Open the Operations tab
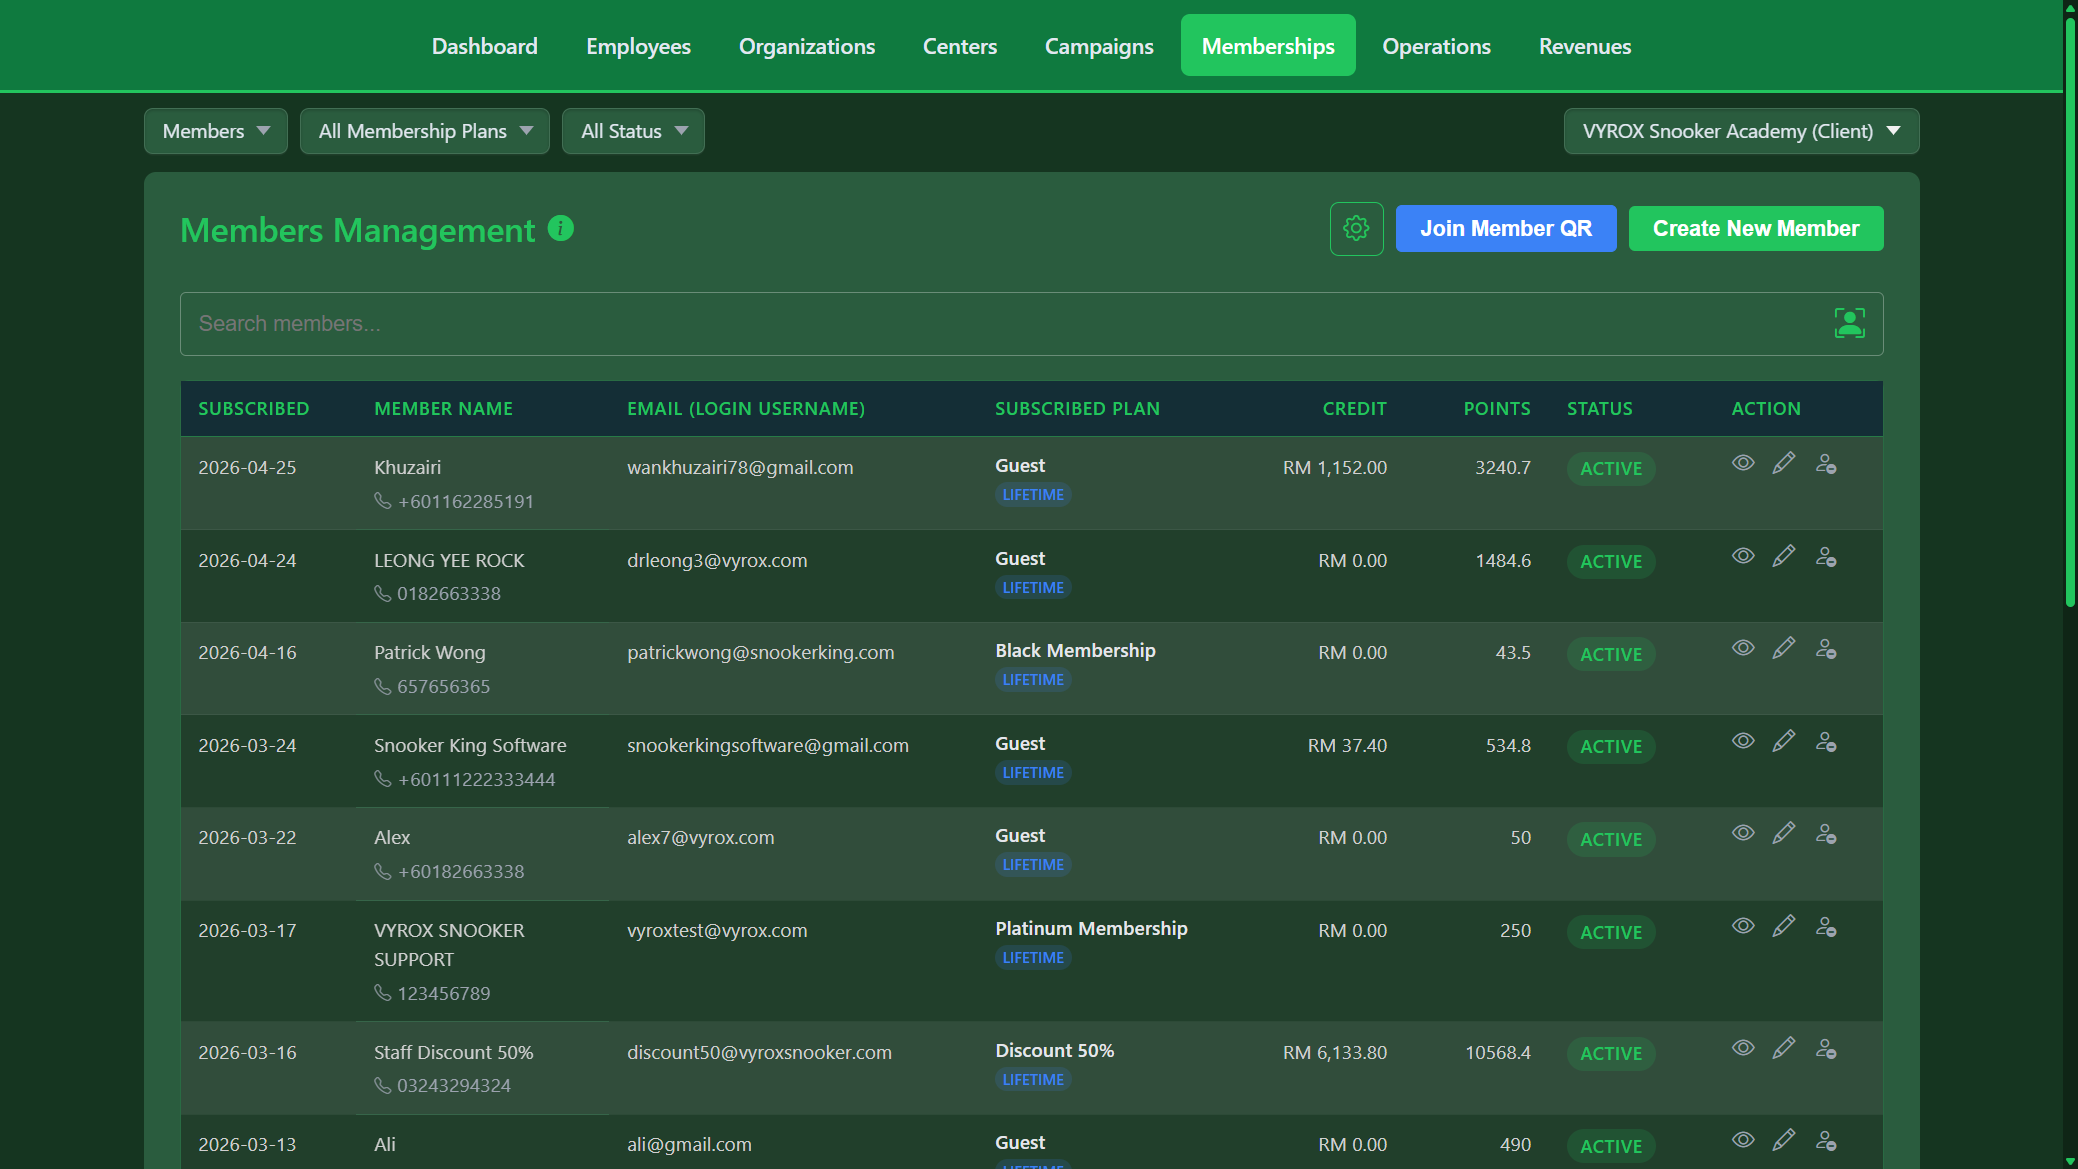 coord(1436,46)
